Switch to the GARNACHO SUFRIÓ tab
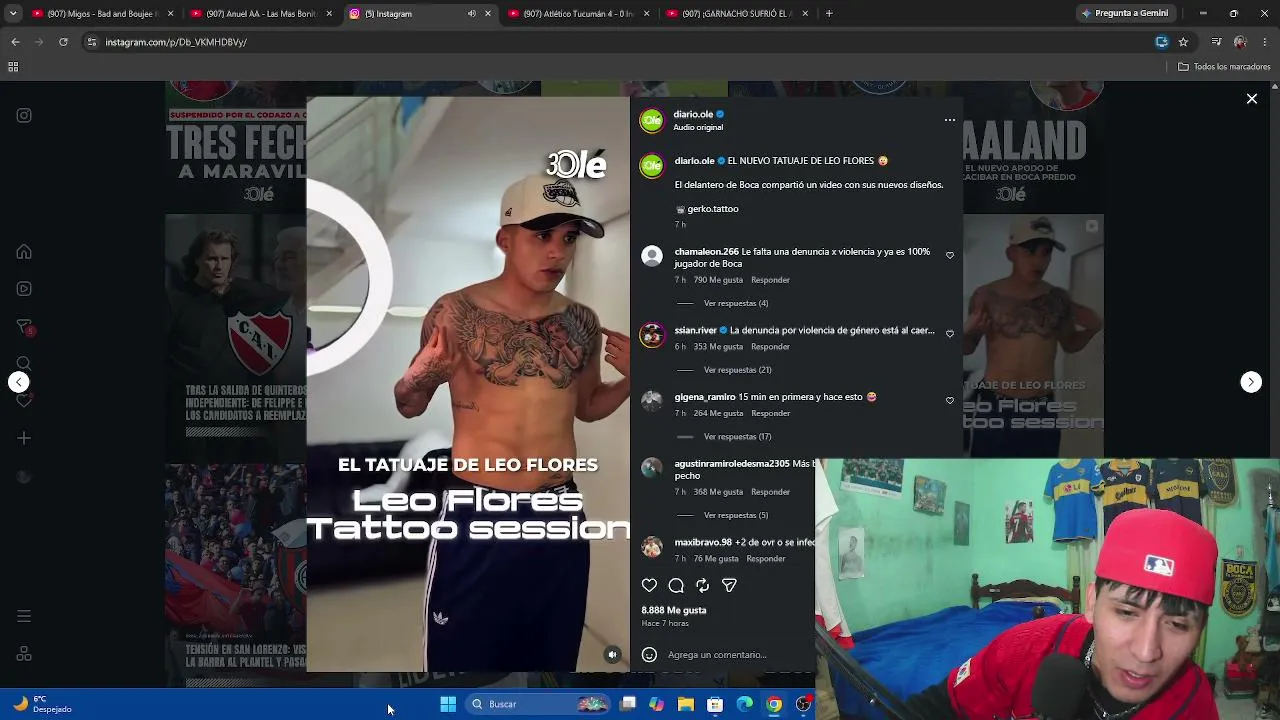 tap(737, 14)
